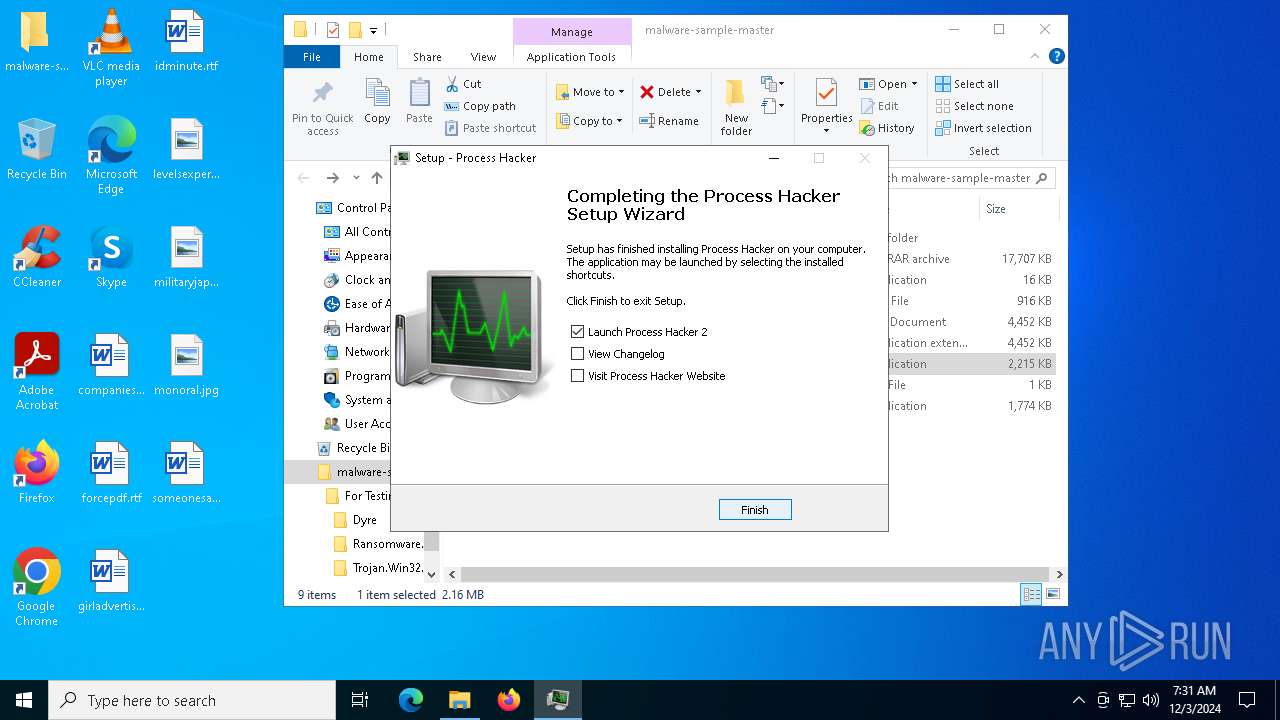This screenshot has width=1280, height=720.
Task: Click Select none in ribbon
Action: [x=974, y=106]
